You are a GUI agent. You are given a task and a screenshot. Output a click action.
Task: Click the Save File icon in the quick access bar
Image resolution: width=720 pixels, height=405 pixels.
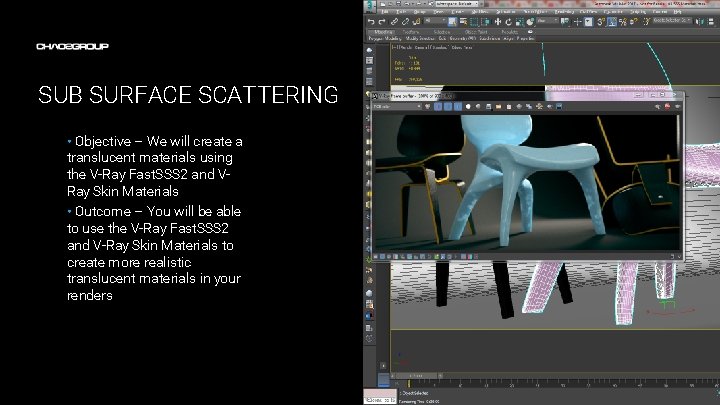pyautogui.click(x=398, y=4)
